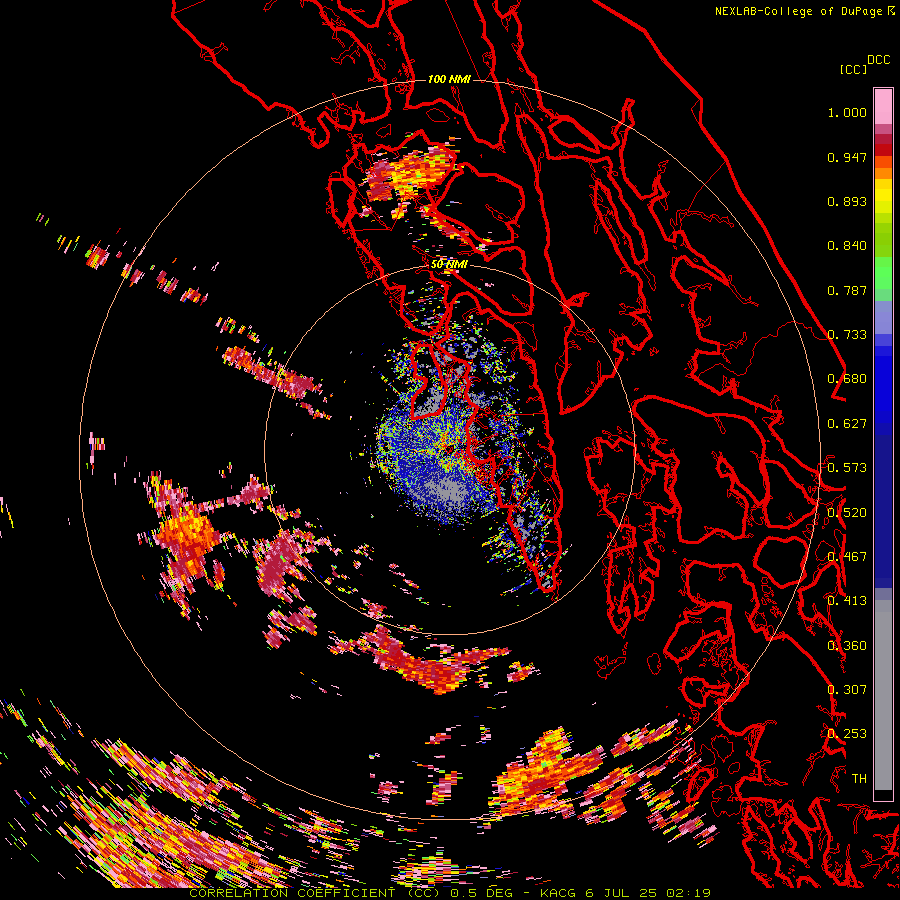This screenshot has width=900, height=900.
Task: Click the 0.733 scale value
Action: tap(847, 335)
